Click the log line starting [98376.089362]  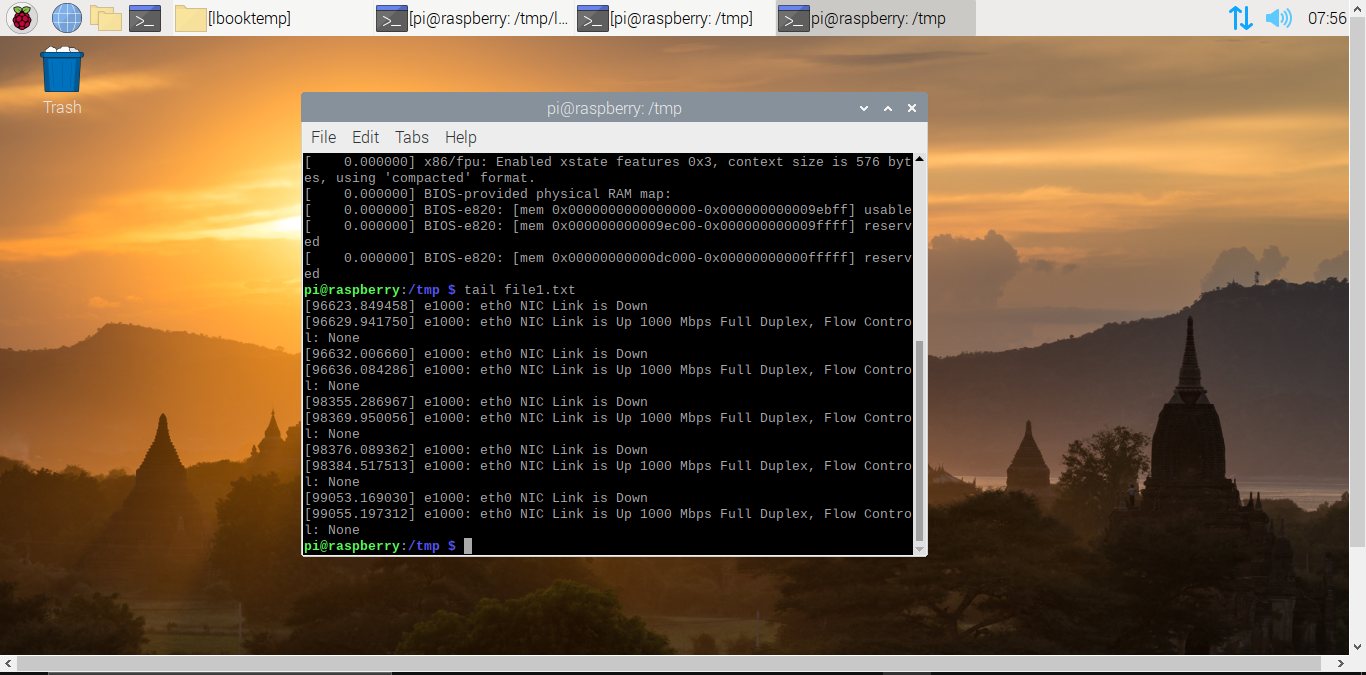pyautogui.click(x=476, y=450)
